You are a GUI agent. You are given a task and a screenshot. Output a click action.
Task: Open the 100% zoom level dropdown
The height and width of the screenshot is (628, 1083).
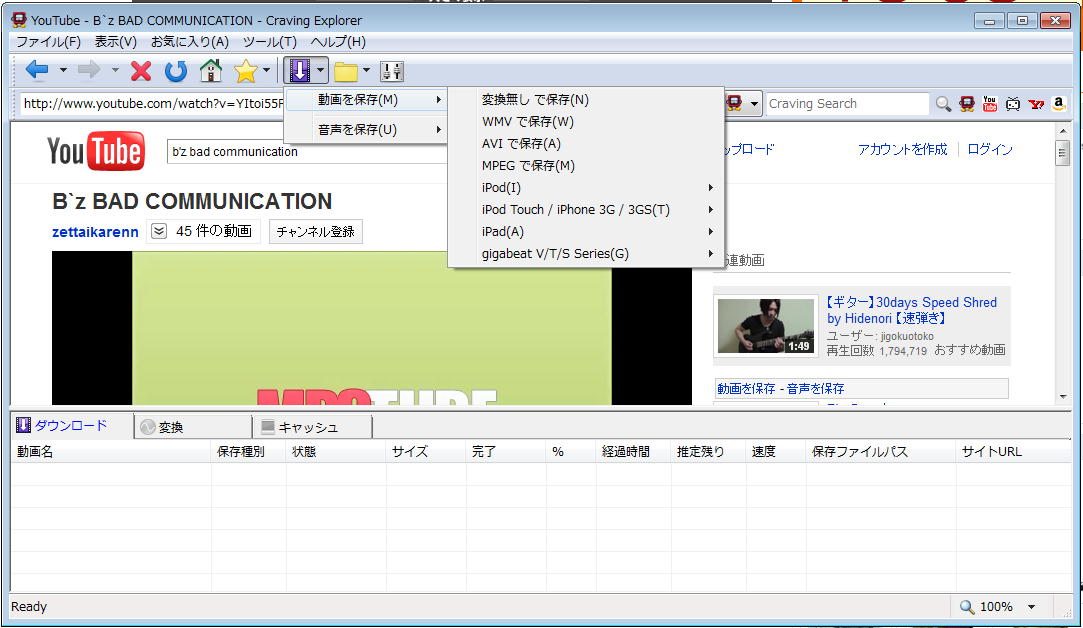1031,607
